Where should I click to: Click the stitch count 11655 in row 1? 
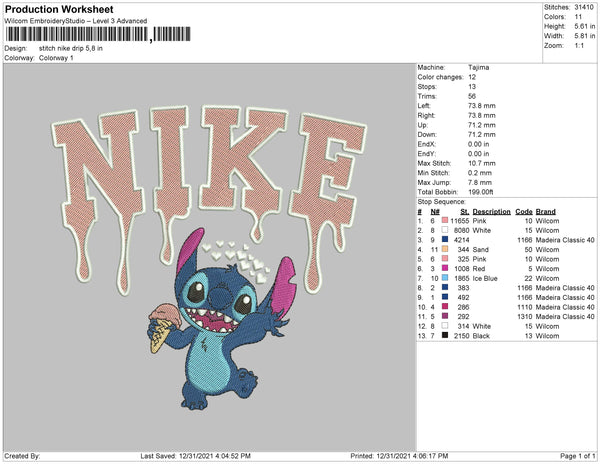(x=460, y=221)
